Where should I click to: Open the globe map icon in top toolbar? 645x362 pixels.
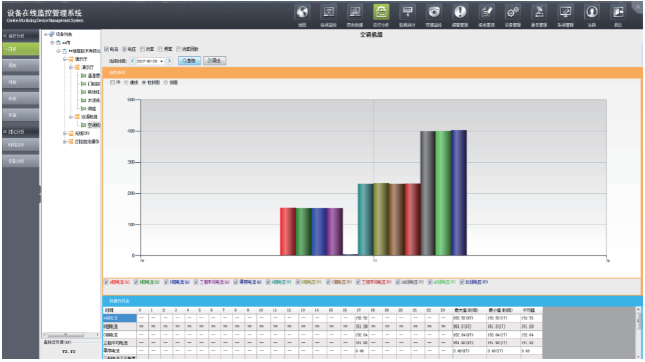point(302,12)
